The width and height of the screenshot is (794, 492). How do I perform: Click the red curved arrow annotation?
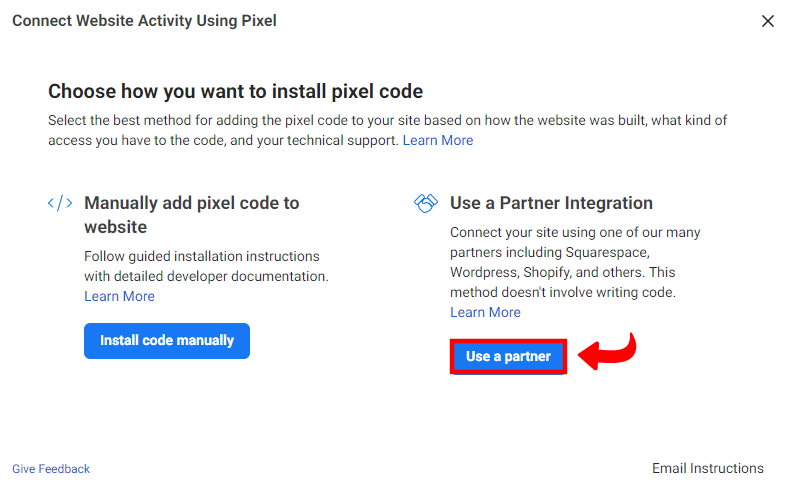(x=609, y=353)
